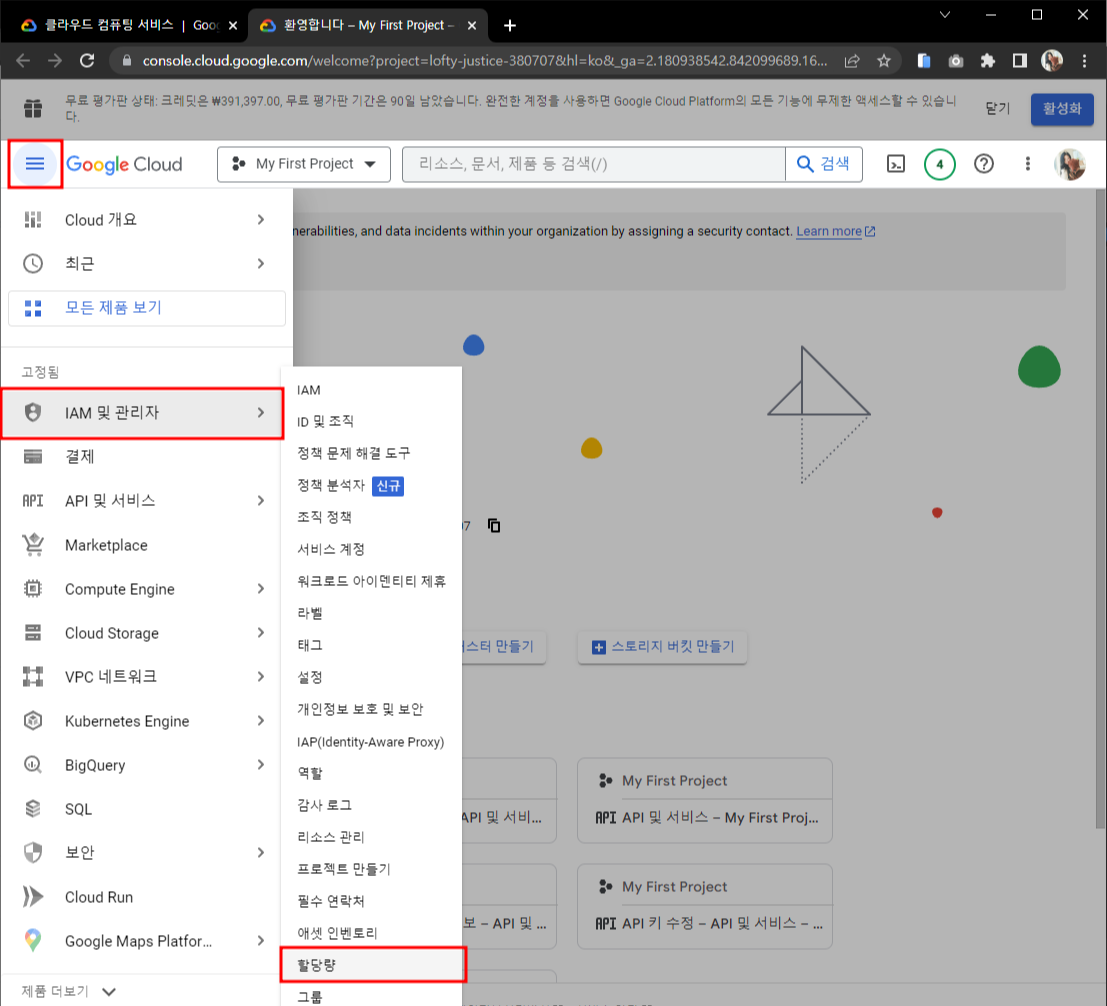This screenshot has height=1006, width=1107.
Task: Open new browser tab
Action: [x=510, y=25]
